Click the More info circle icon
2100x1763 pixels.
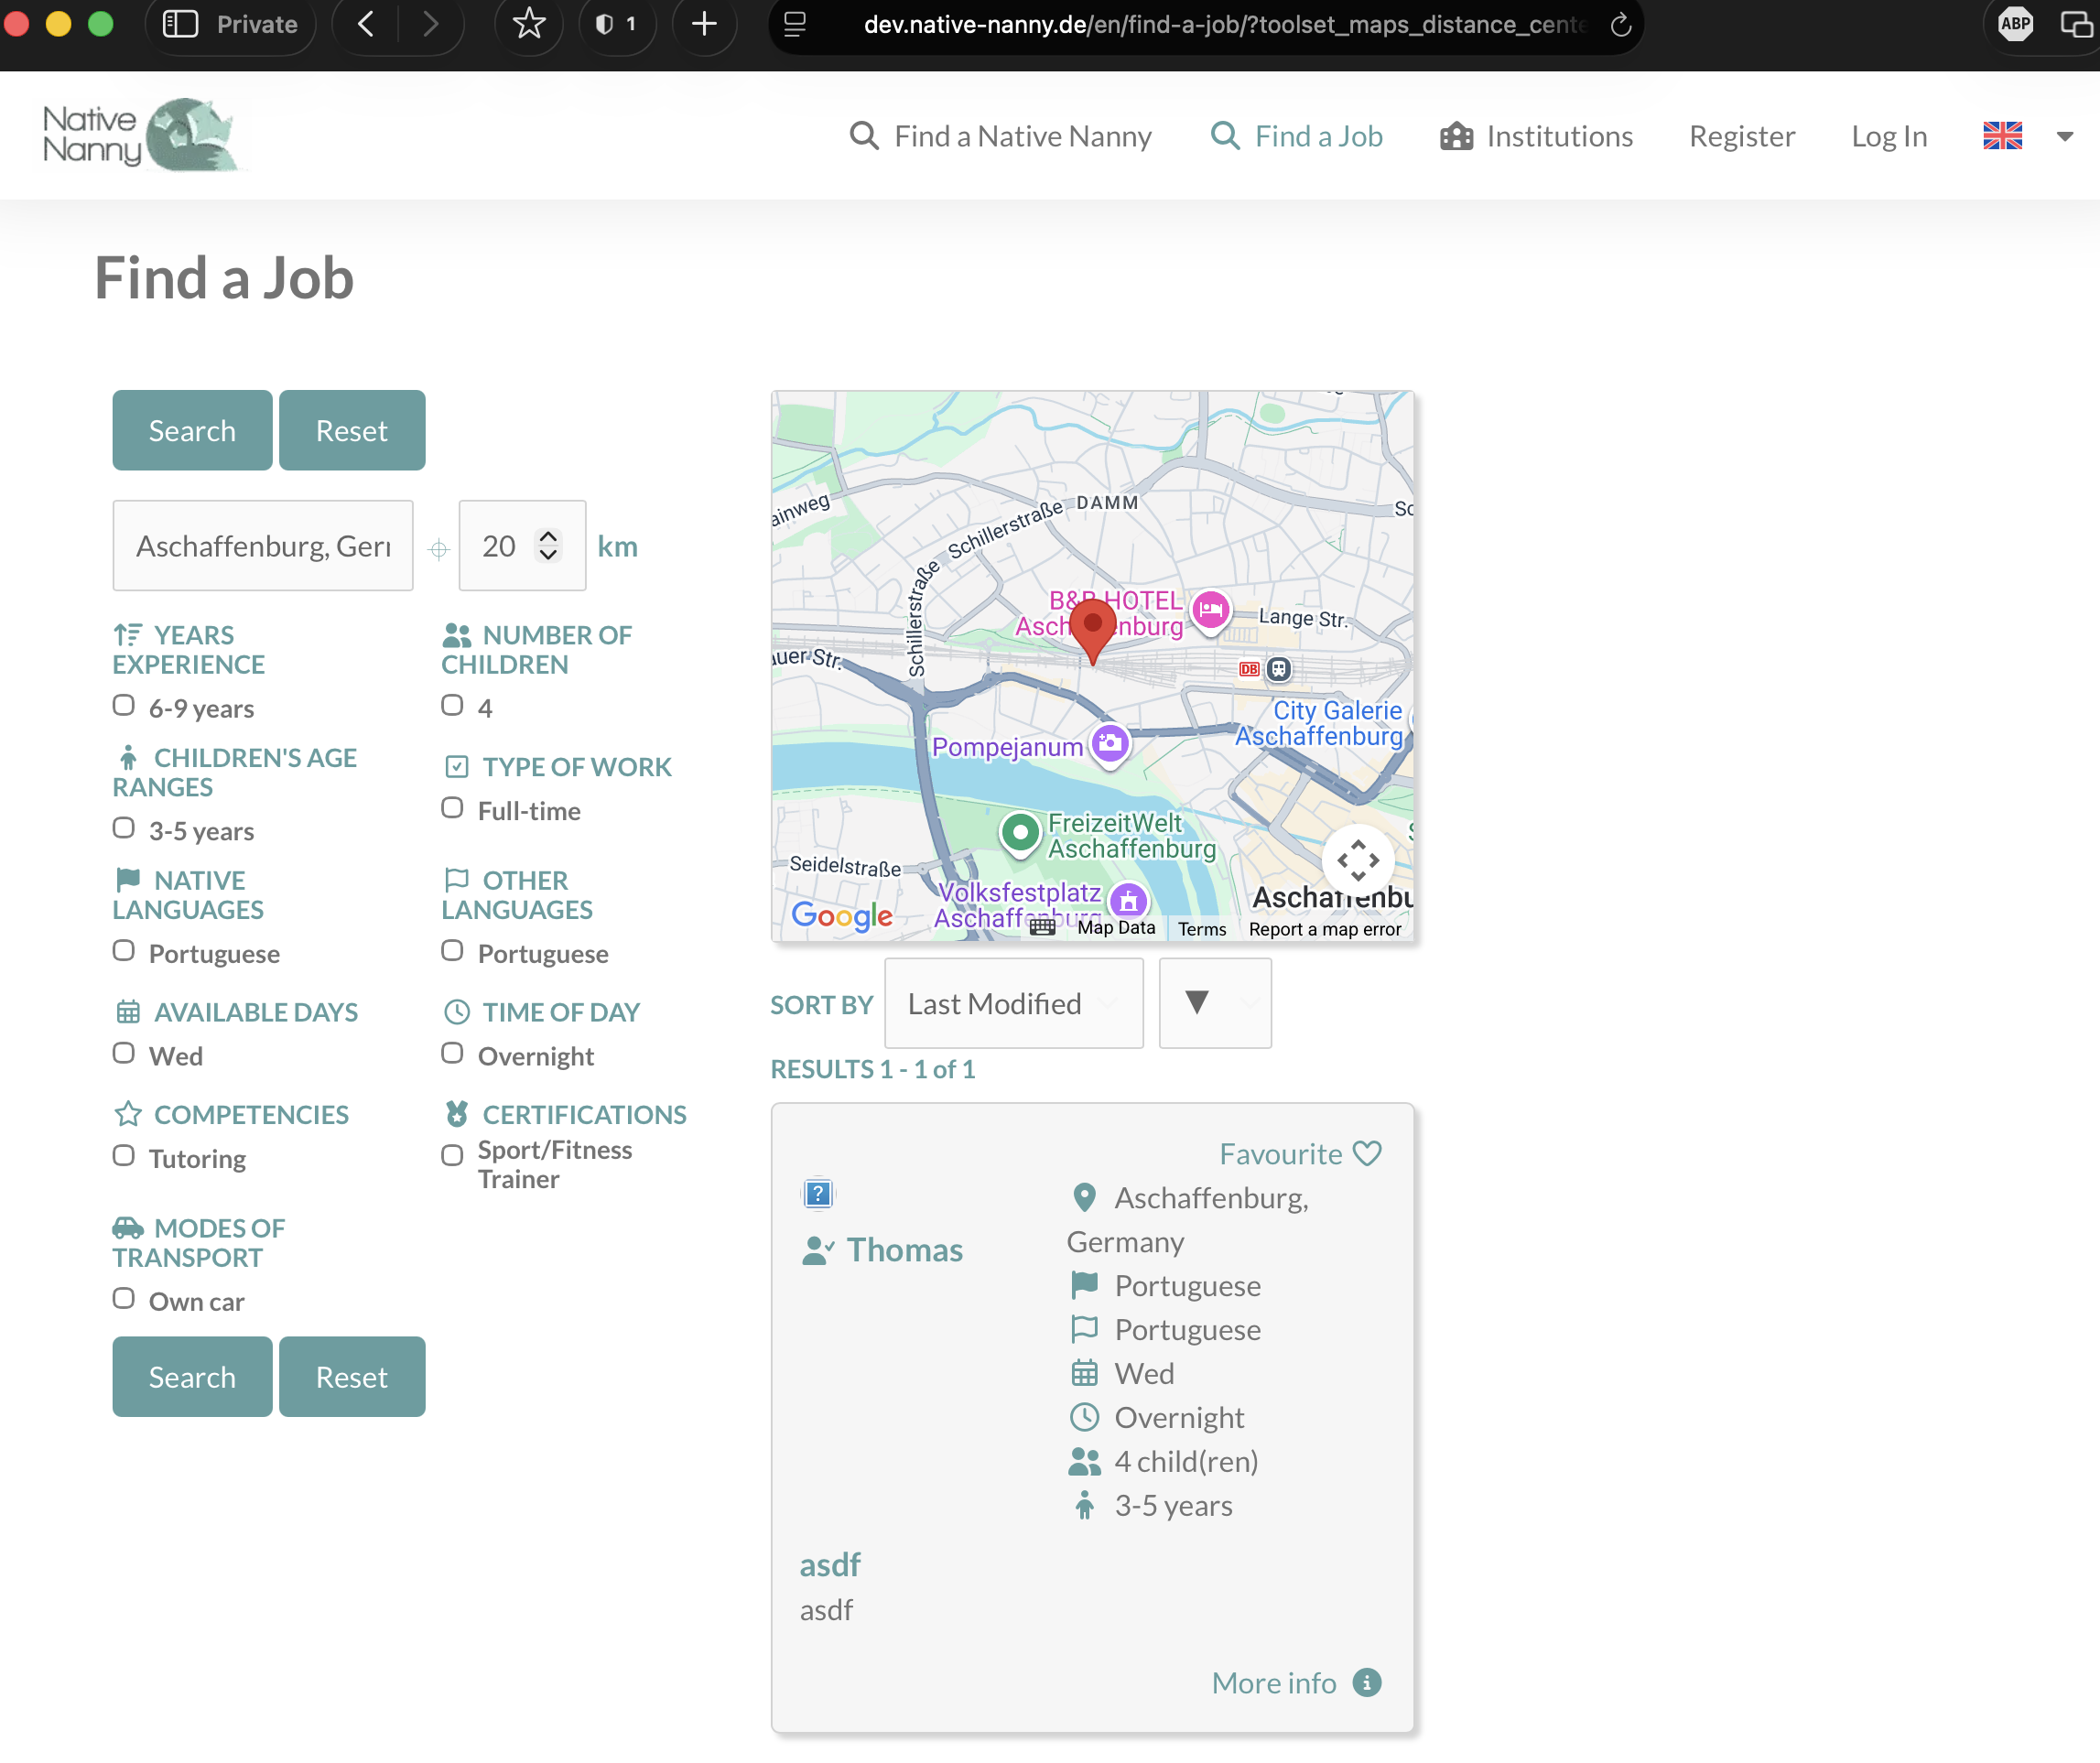pos(1366,1682)
